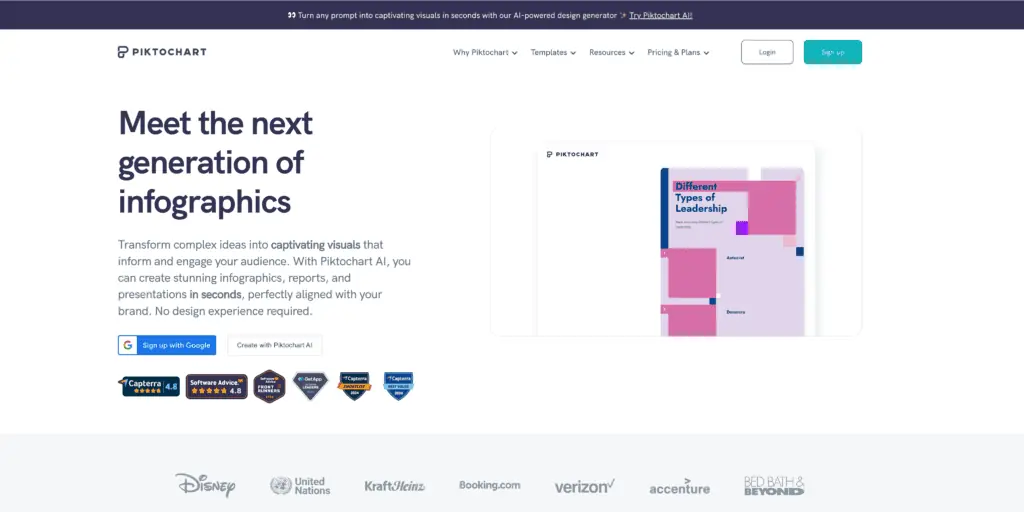This screenshot has width=1024, height=512.
Task: Click the United Nations logo
Action: (x=300, y=486)
